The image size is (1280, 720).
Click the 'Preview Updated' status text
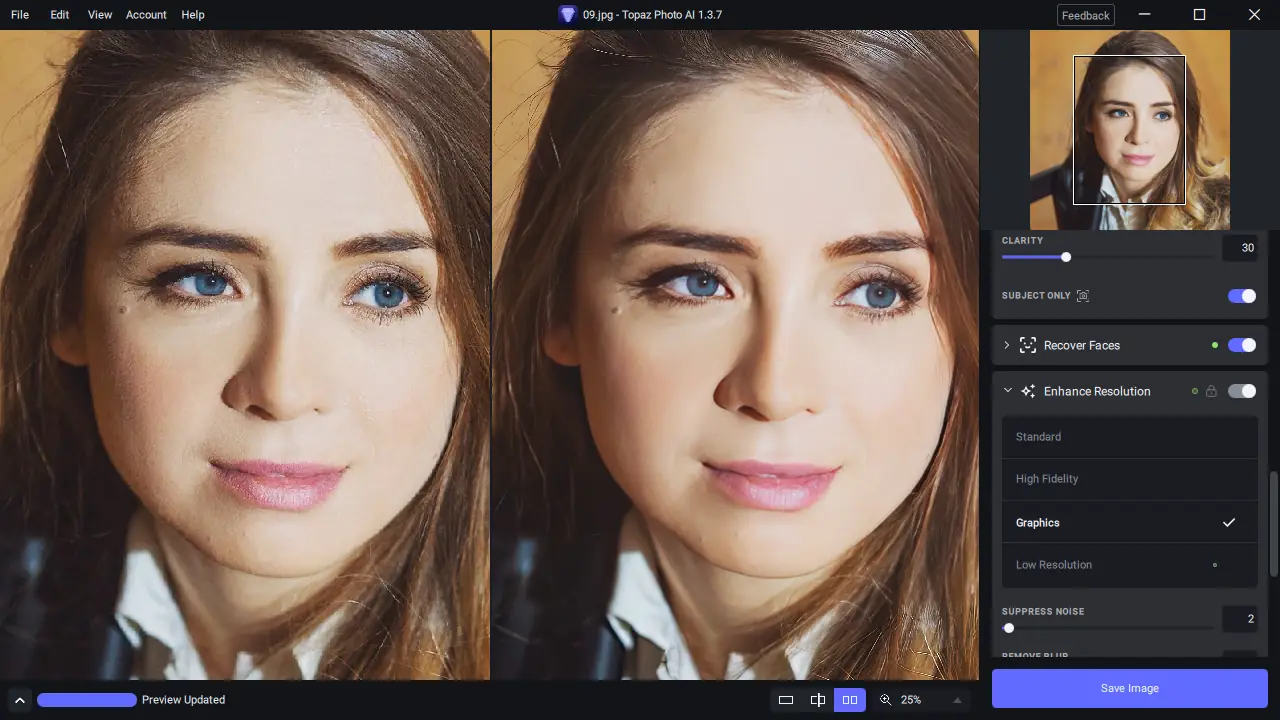coord(184,700)
